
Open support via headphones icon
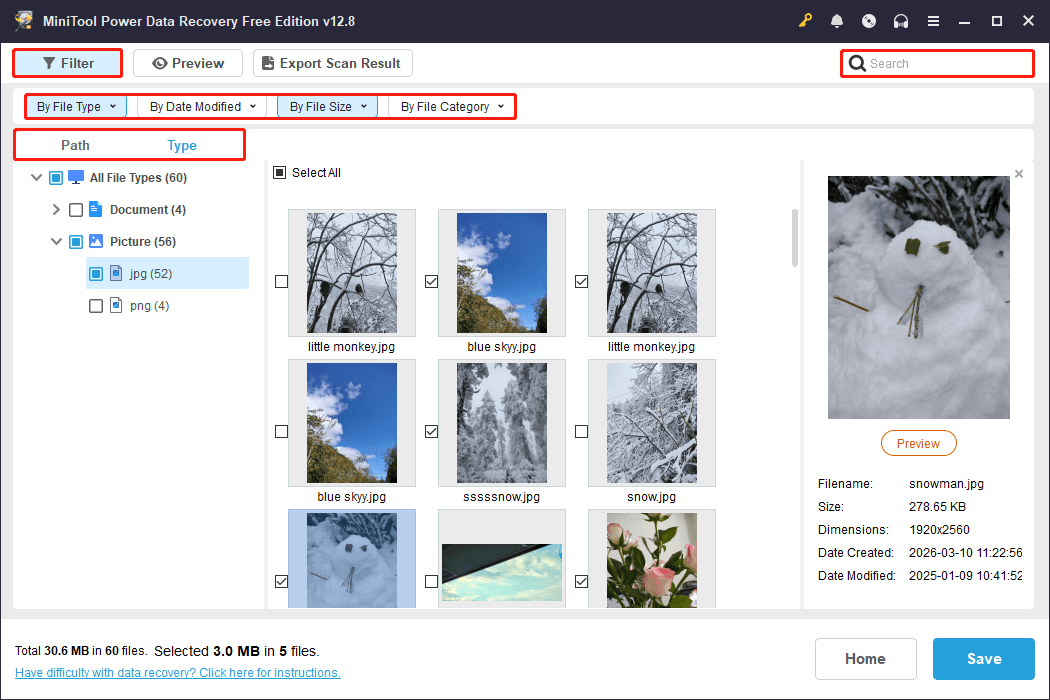coord(901,21)
